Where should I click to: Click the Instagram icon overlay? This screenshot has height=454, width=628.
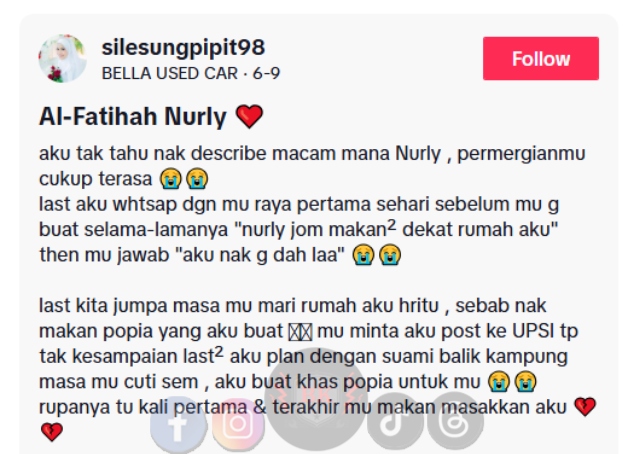(x=238, y=426)
